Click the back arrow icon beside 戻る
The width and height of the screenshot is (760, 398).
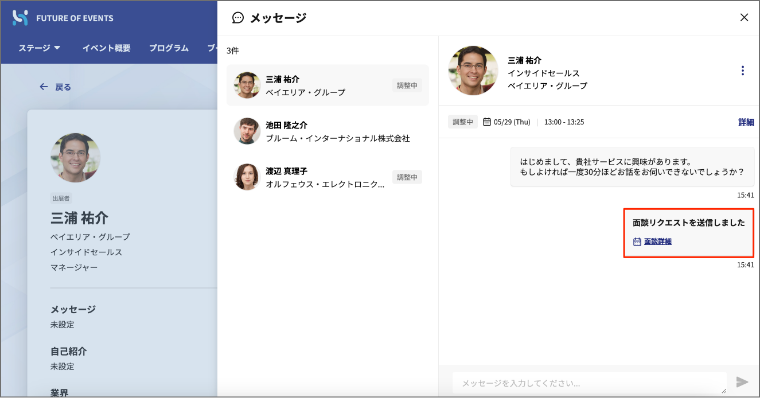pos(44,87)
